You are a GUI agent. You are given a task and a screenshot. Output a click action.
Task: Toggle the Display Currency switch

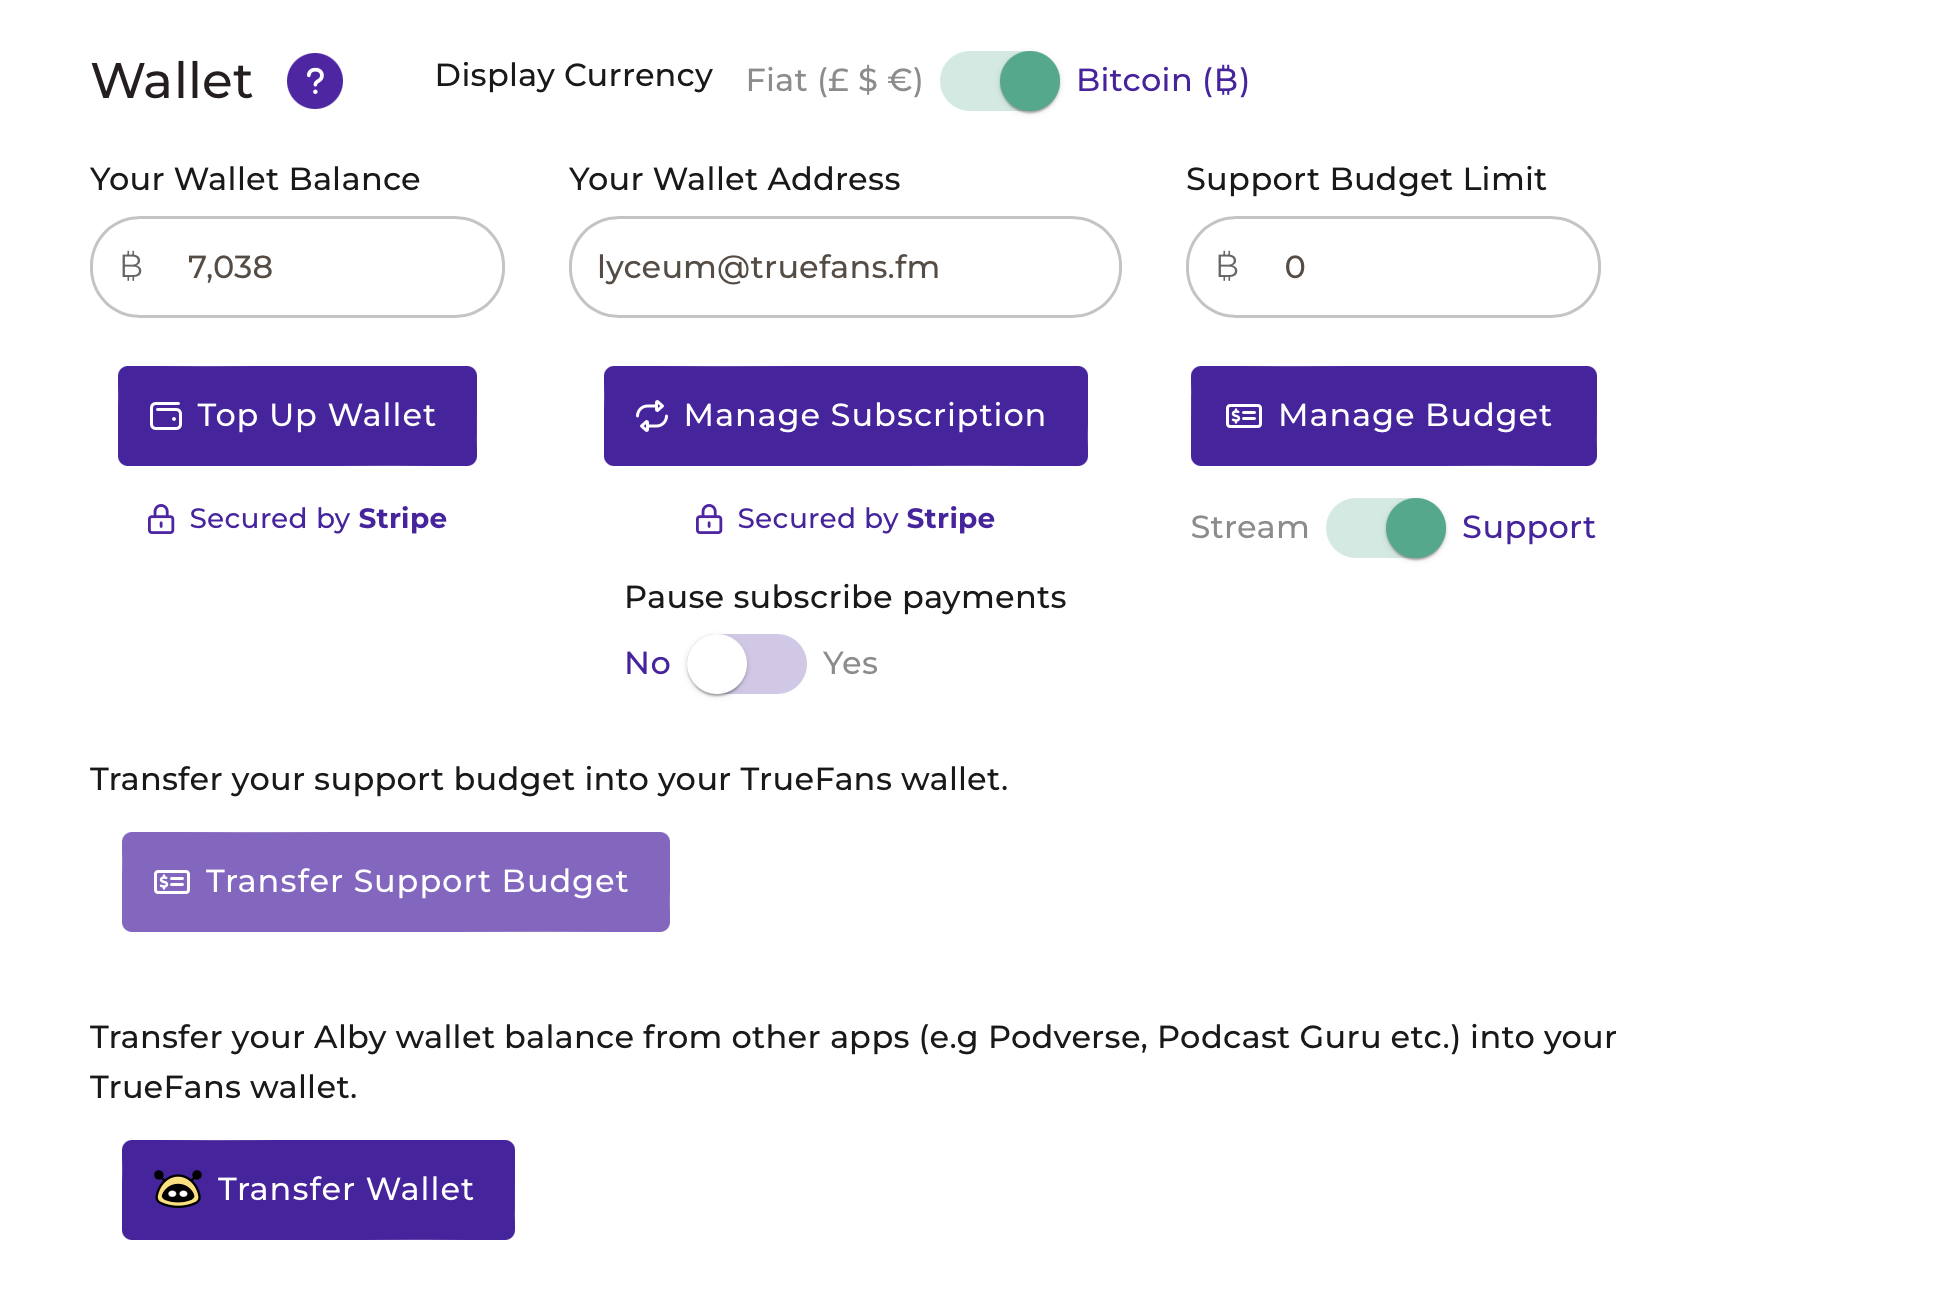point(1000,81)
